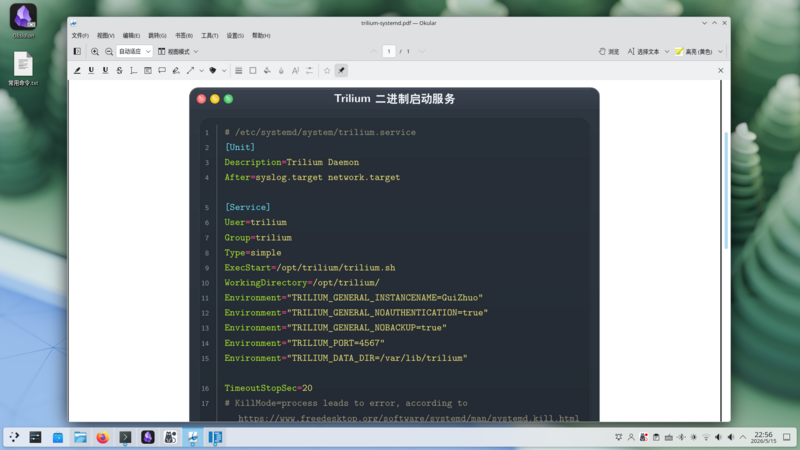This screenshot has width=800, height=450.
Task: Expand the stamp tool options
Action: pyautogui.click(x=224, y=71)
